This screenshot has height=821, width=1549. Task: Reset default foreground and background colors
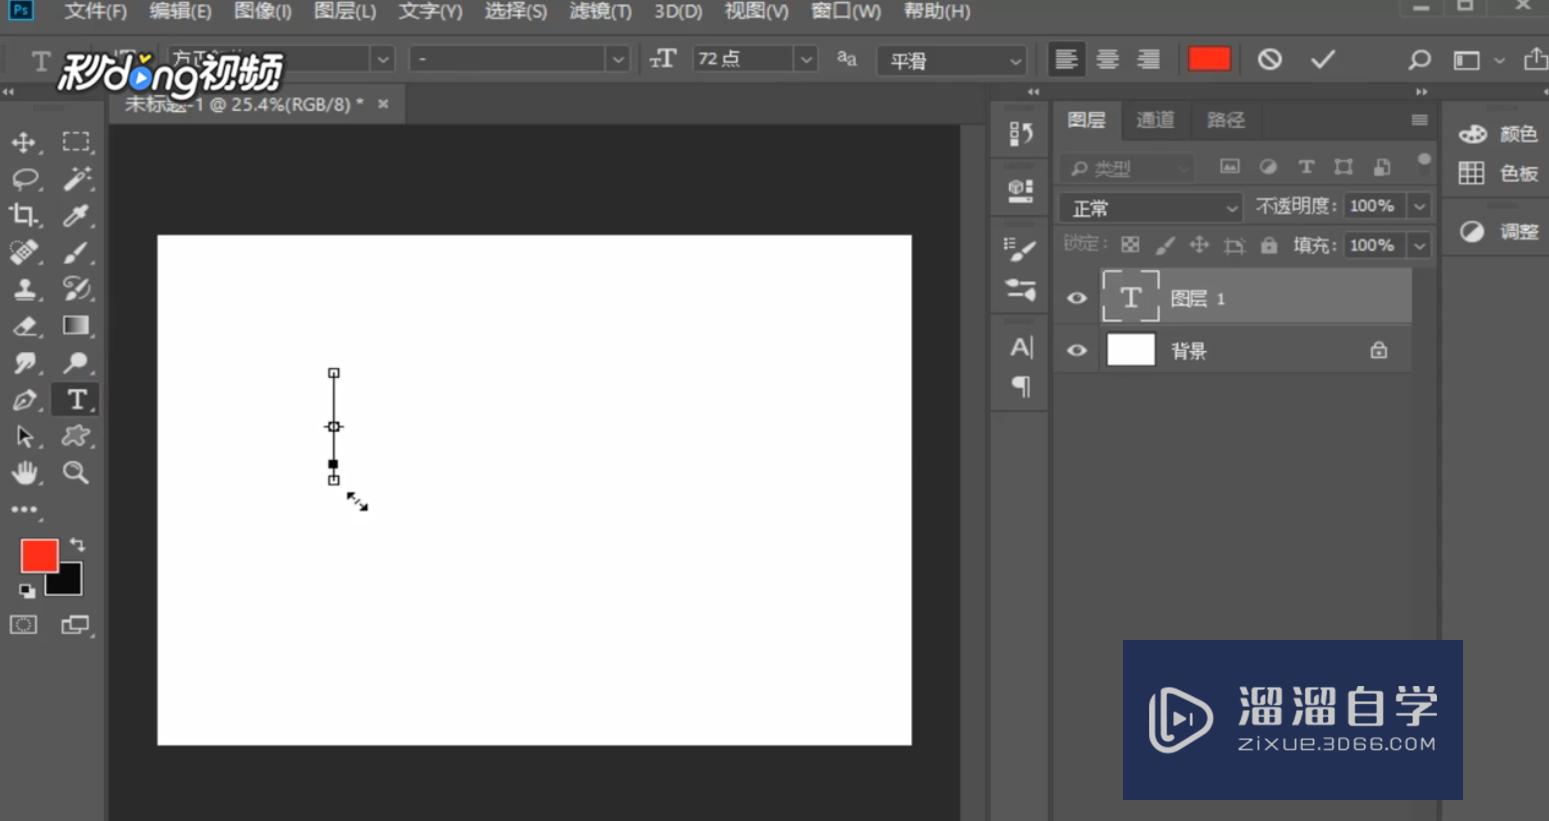(27, 591)
